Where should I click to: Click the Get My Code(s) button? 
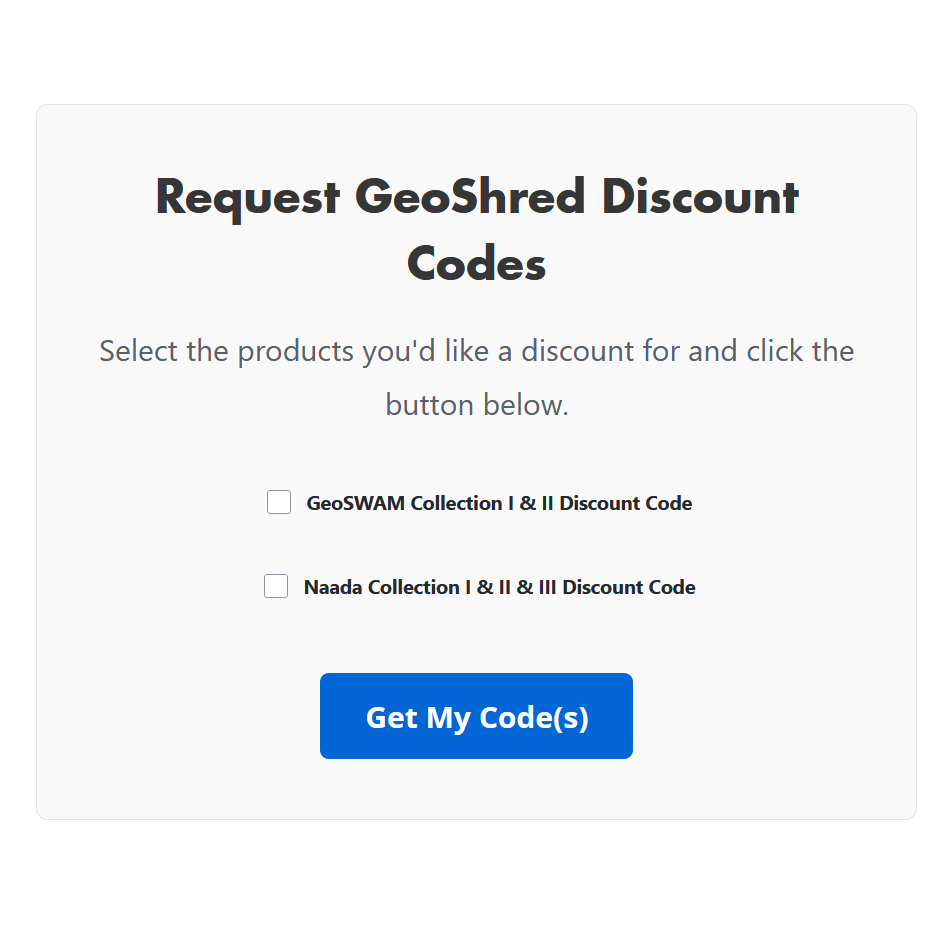coord(476,716)
